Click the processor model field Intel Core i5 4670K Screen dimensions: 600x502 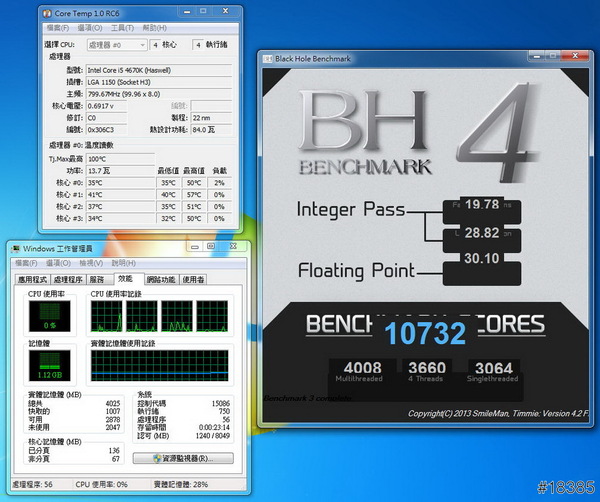(159, 70)
